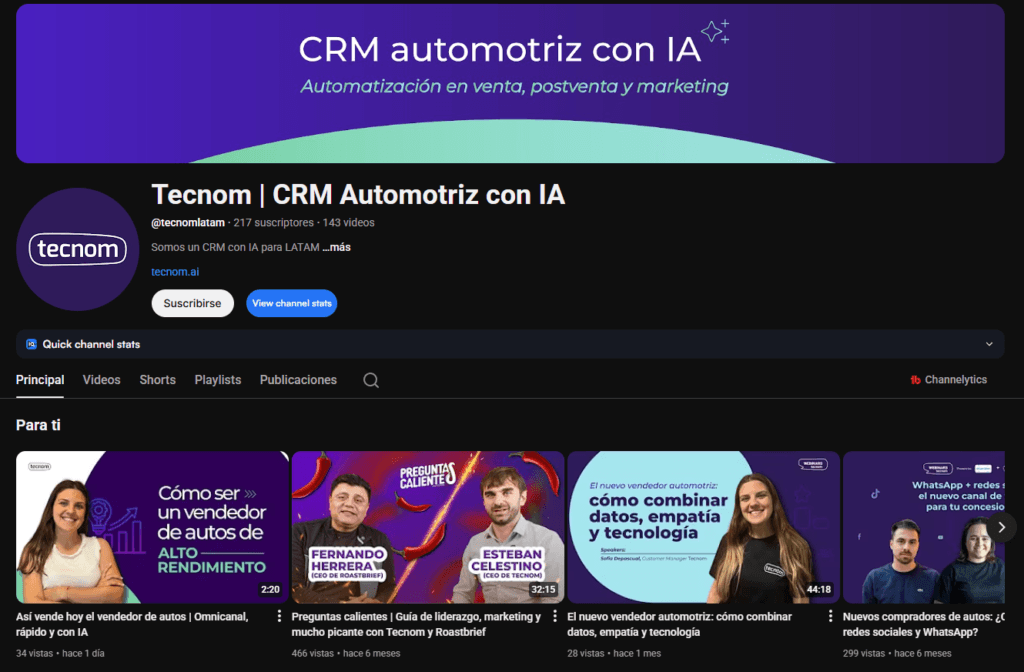Open options menu on the Preguntas calientes video
This screenshot has height=672, width=1024.
tap(556, 617)
